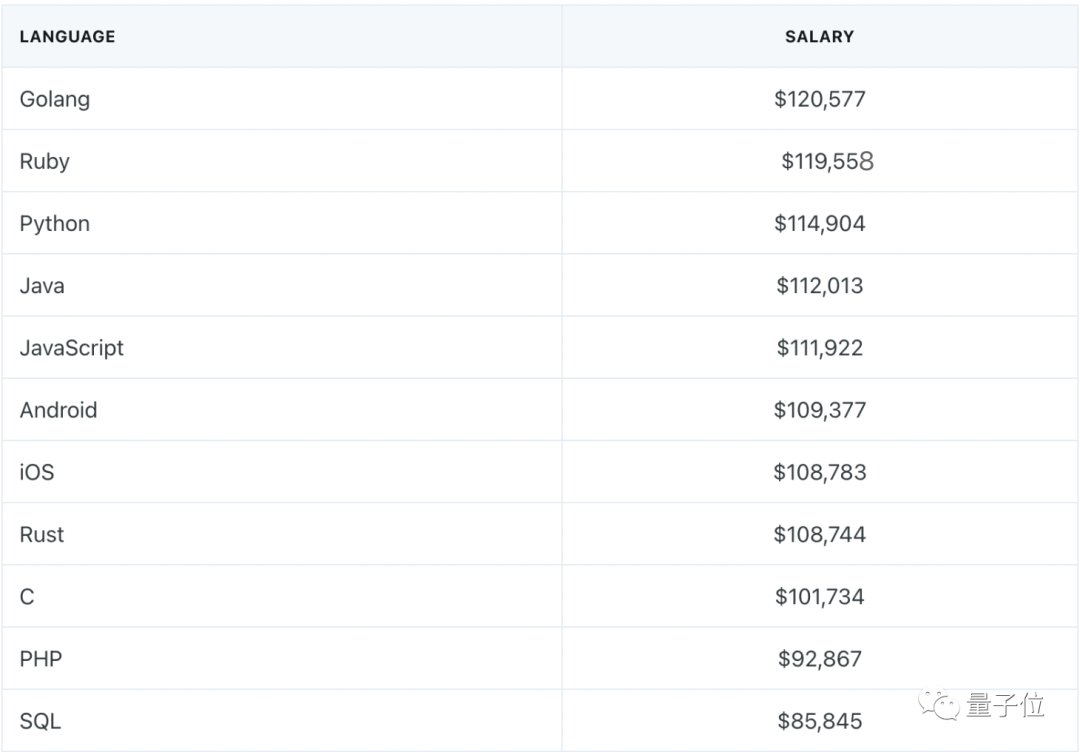Click the $114,904 salary value
The image size is (1080, 752).
(x=820, y=224)
